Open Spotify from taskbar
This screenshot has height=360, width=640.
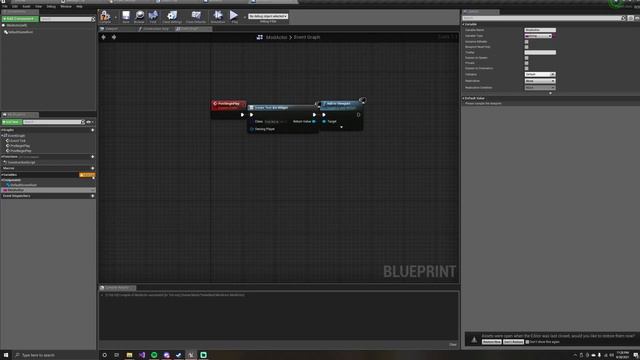point(154,355)
